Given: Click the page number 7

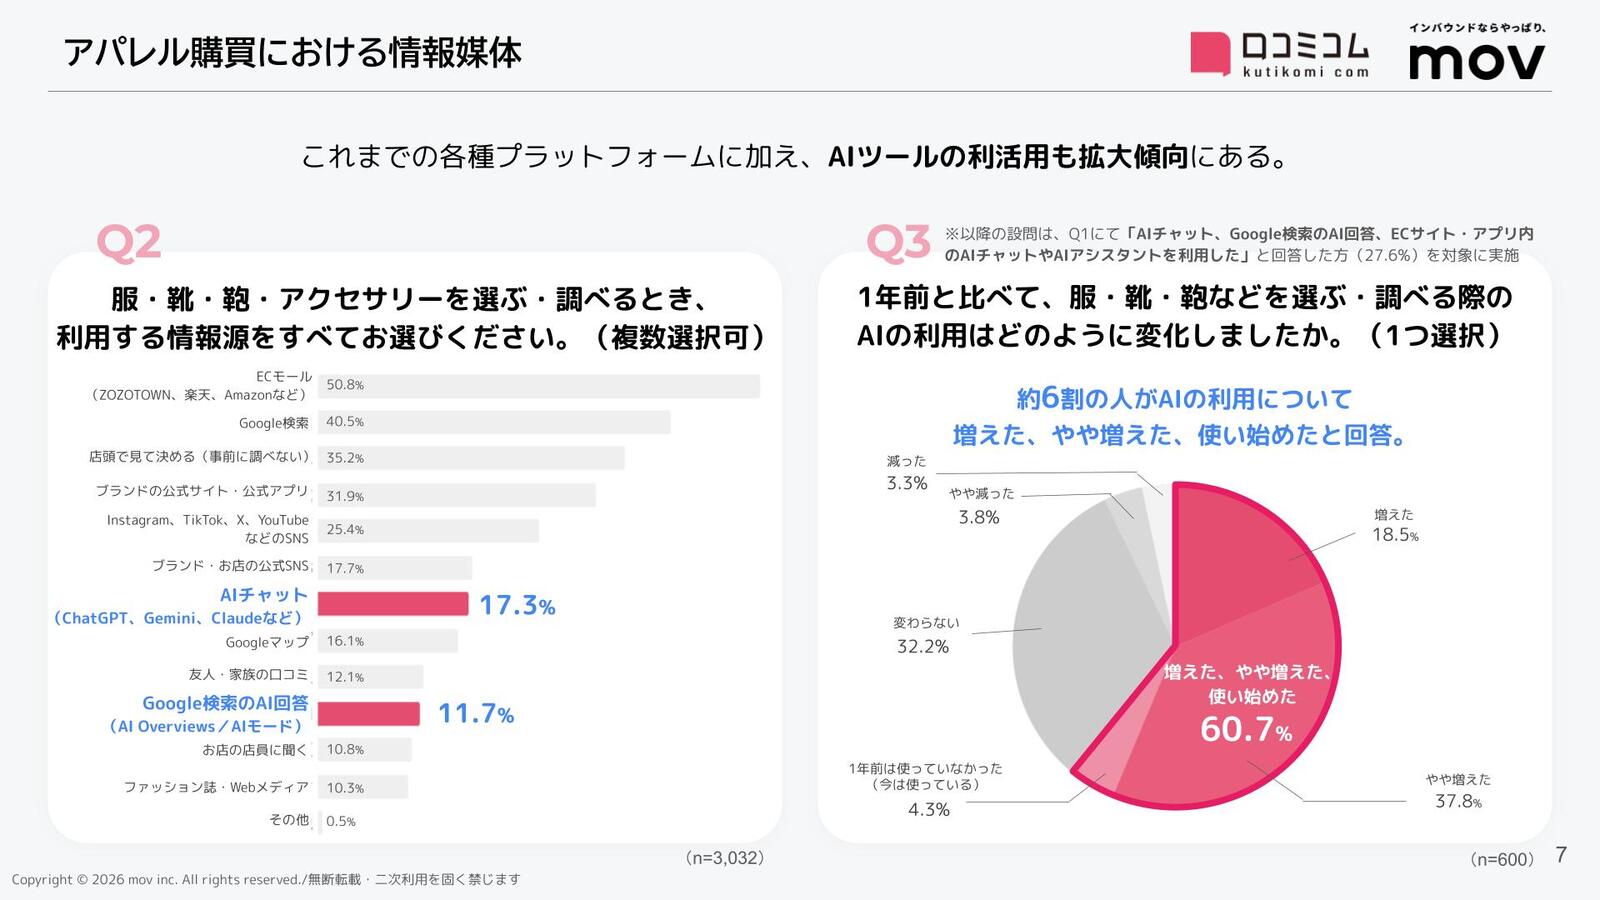Looking at the screenshot, I should coord(1561,855).
